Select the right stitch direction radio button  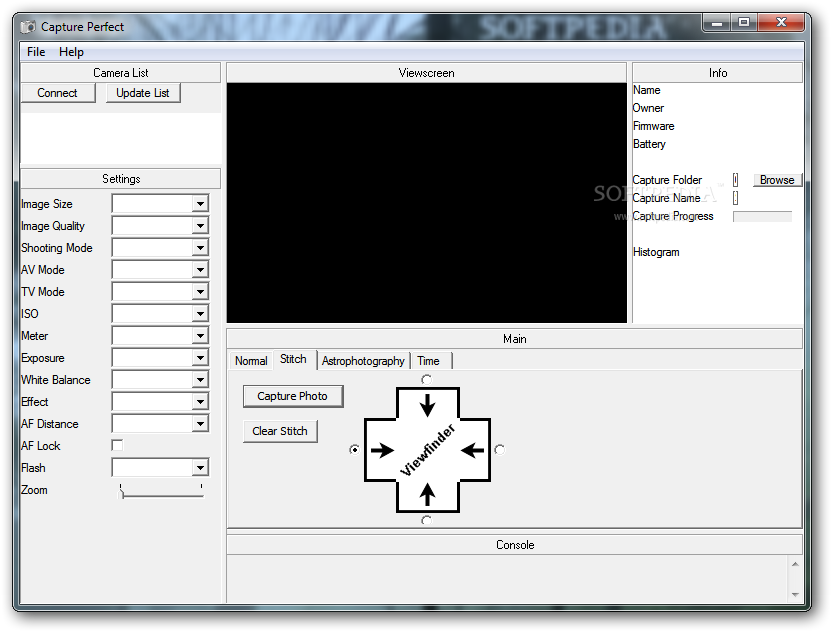point(499,449)
